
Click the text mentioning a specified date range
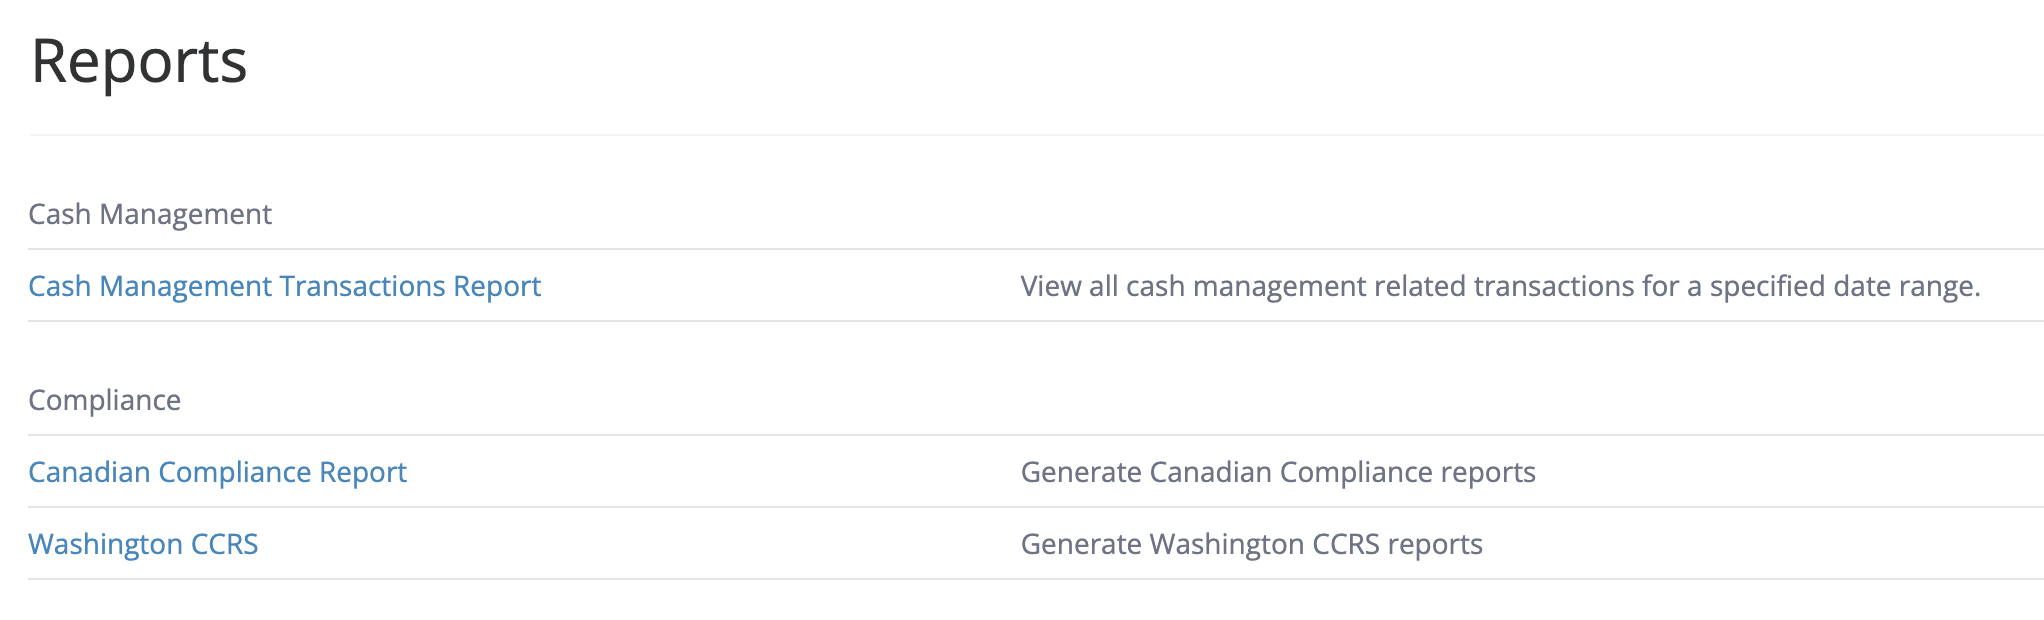(1499, 286)
